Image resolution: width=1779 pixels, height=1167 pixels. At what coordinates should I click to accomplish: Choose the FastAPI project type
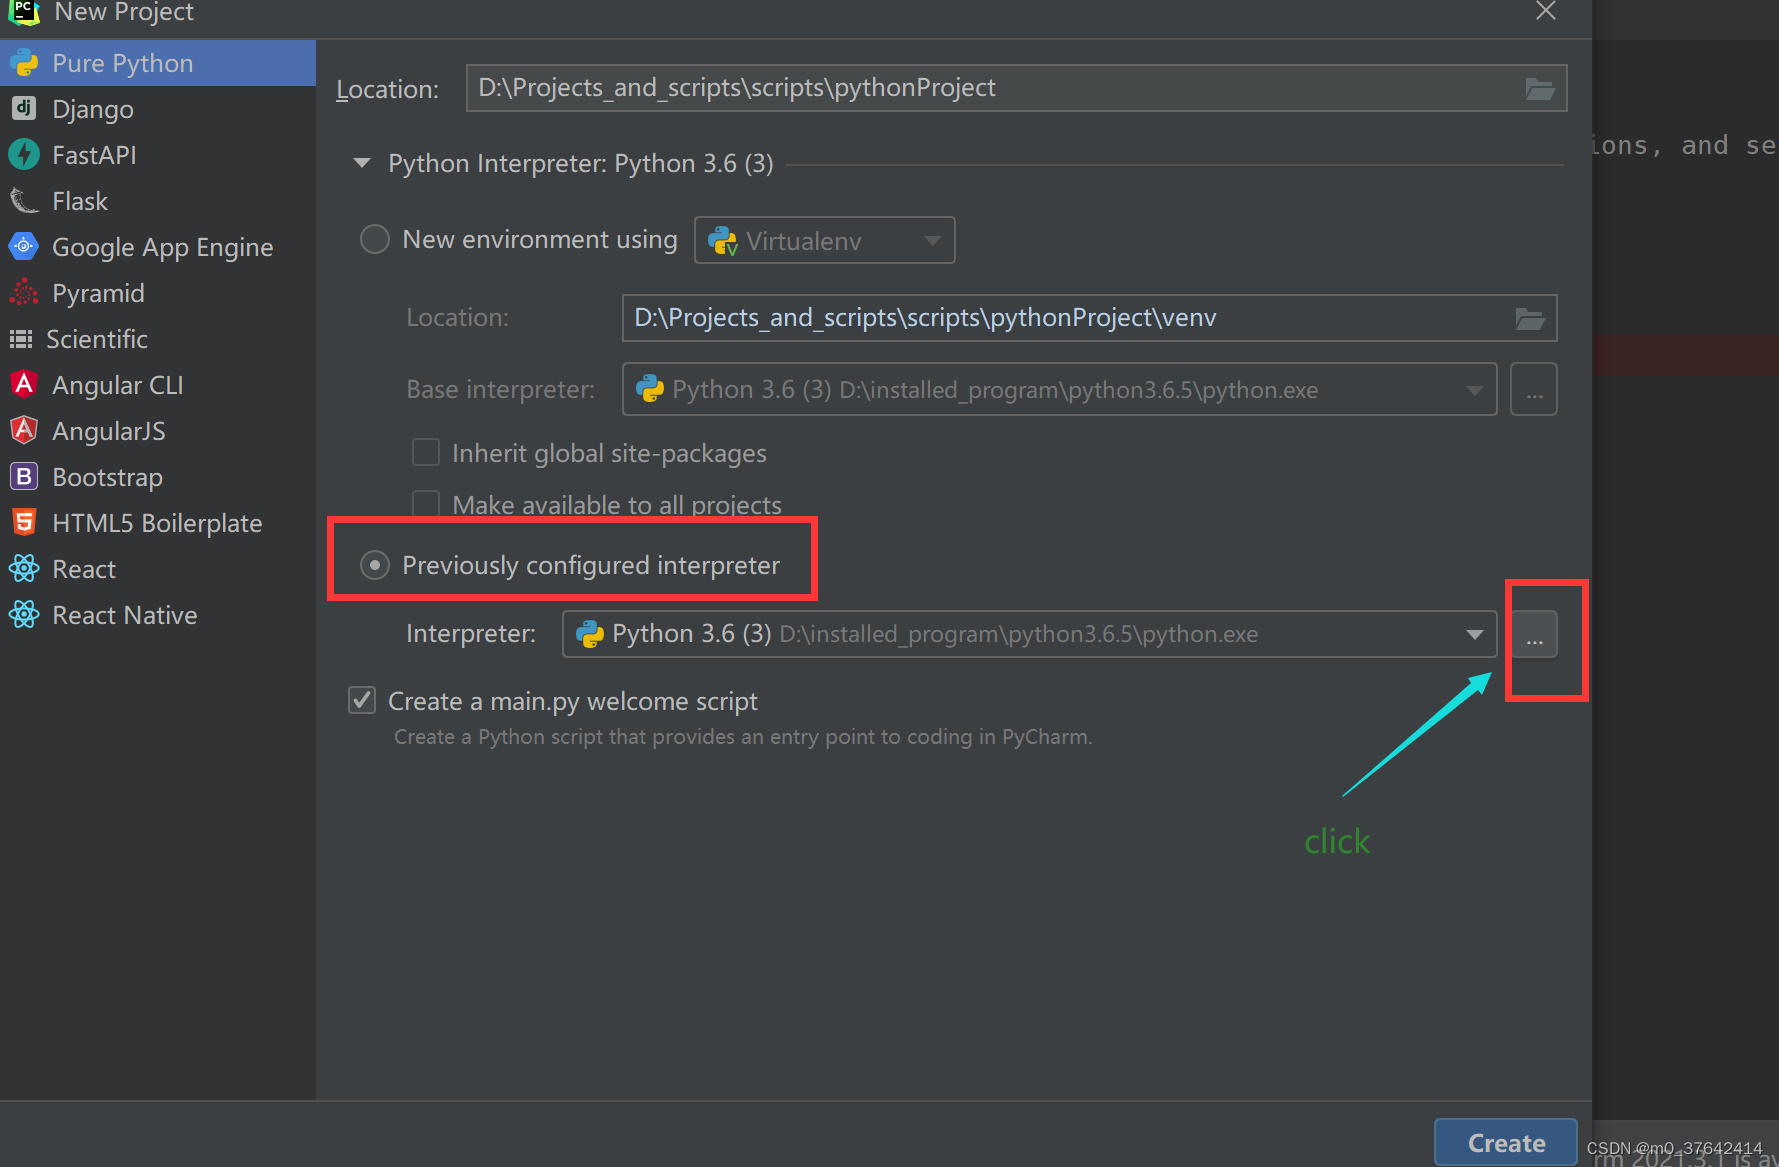(158, 155)
